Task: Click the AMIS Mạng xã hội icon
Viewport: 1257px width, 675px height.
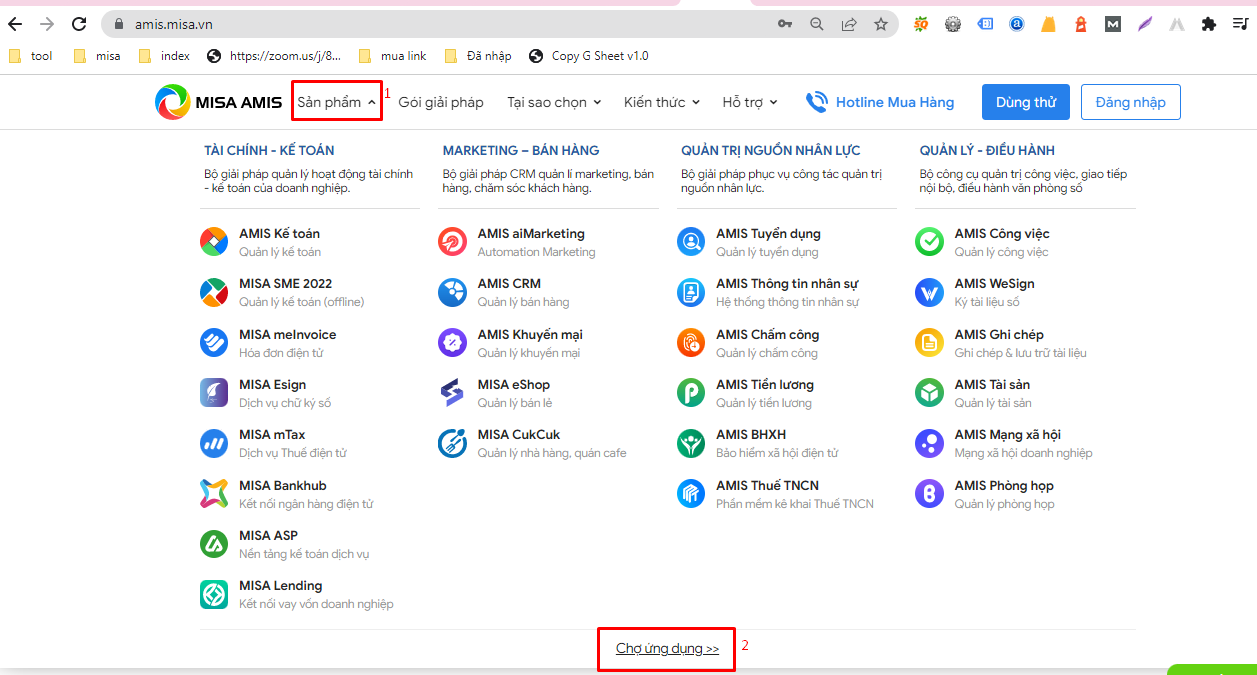Action: click(929, 443)
